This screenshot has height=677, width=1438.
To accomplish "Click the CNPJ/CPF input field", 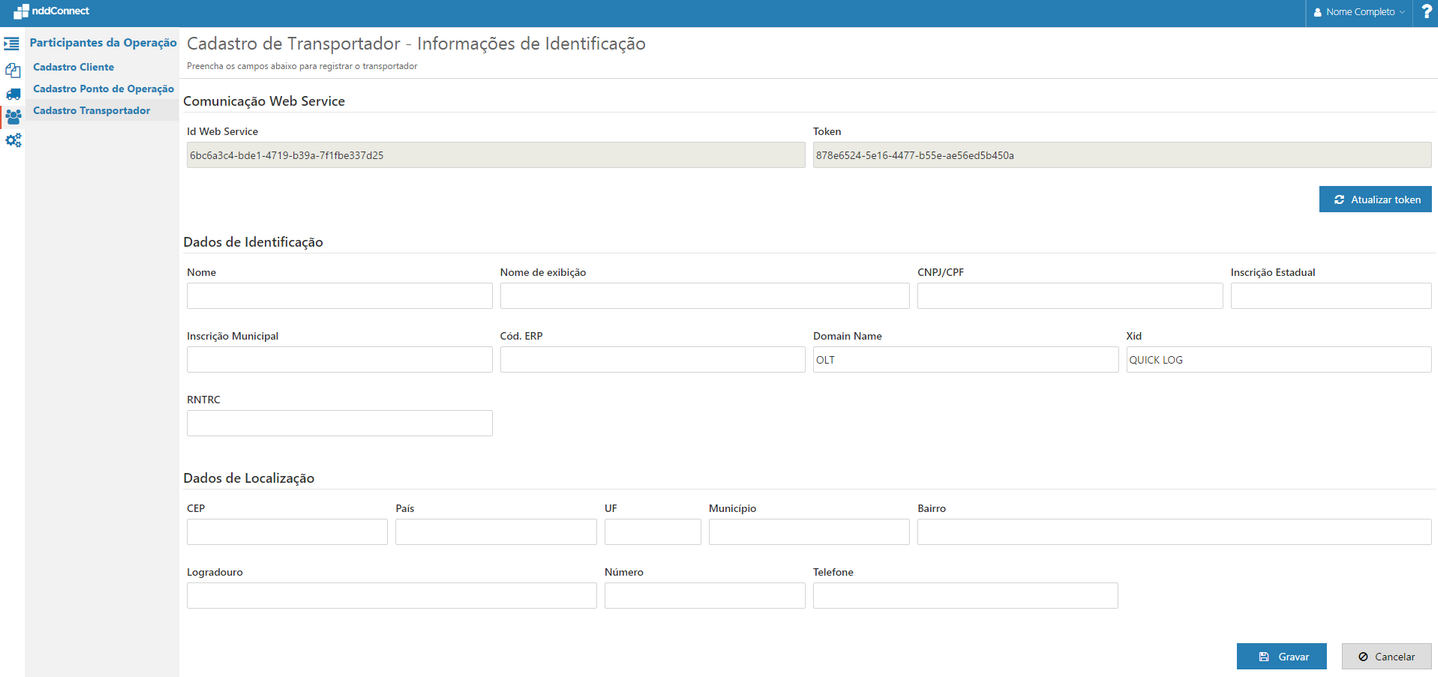I will [1069, 295].
